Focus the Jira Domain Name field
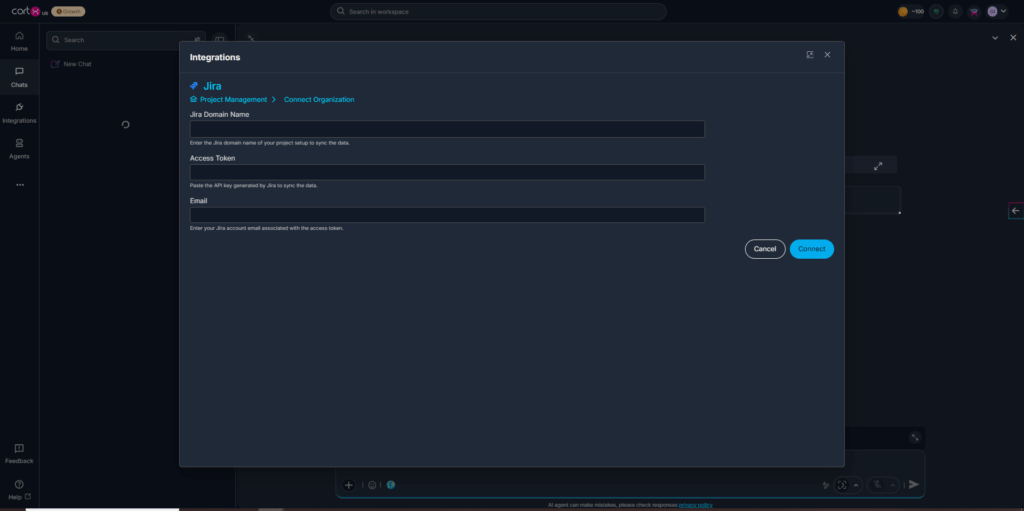 point(447,129)
